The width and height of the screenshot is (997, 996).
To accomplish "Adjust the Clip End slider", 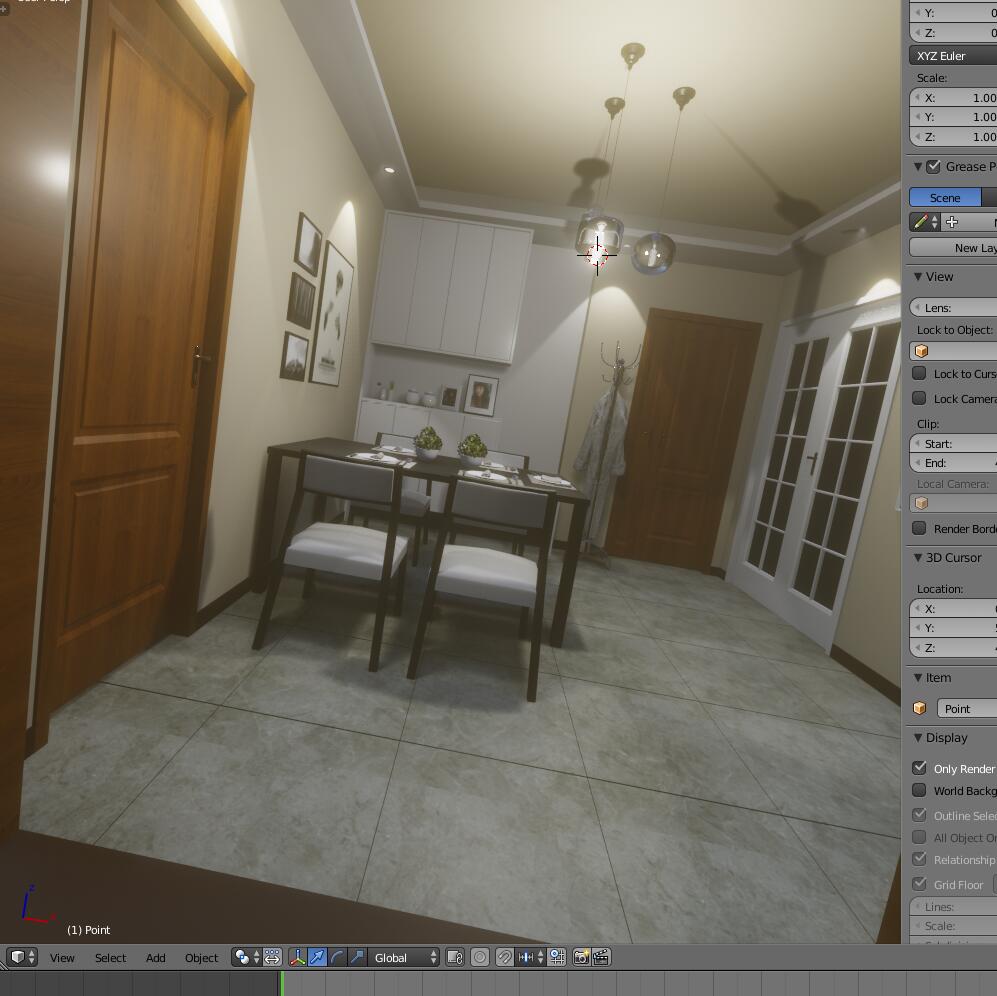I will pos(953,462).
